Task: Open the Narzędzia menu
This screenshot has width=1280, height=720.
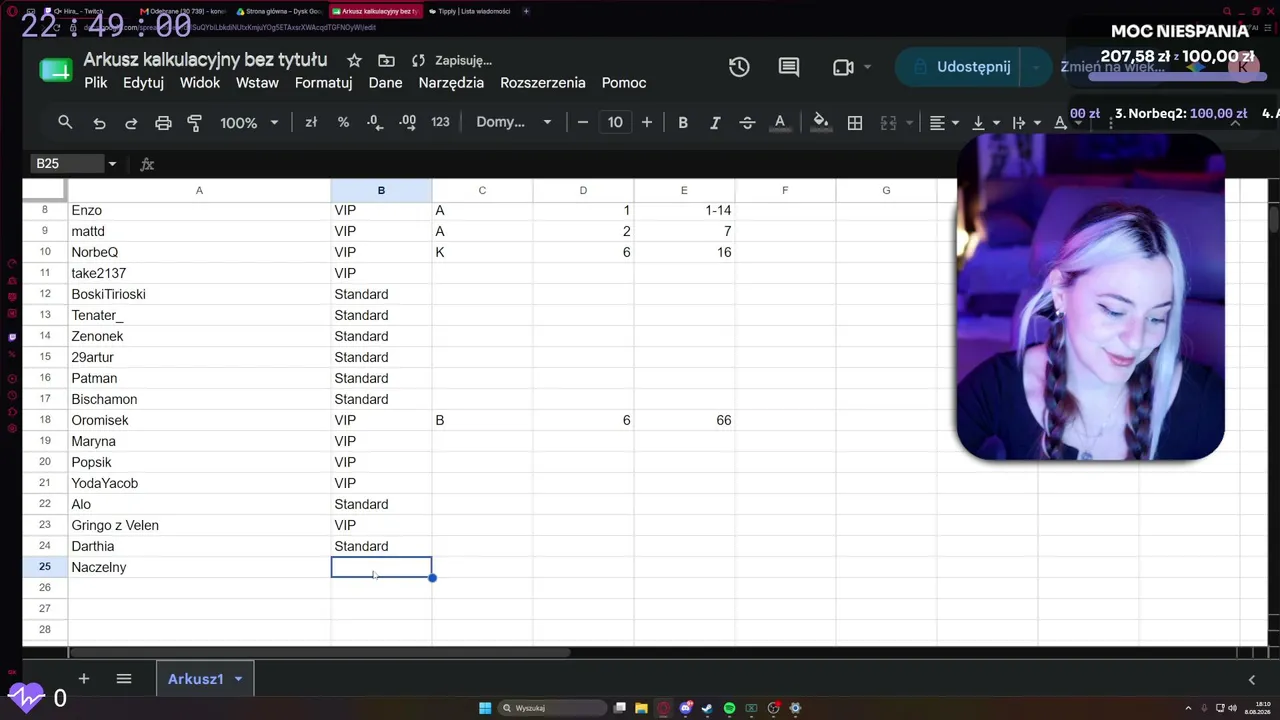Action: click(451, 83)
